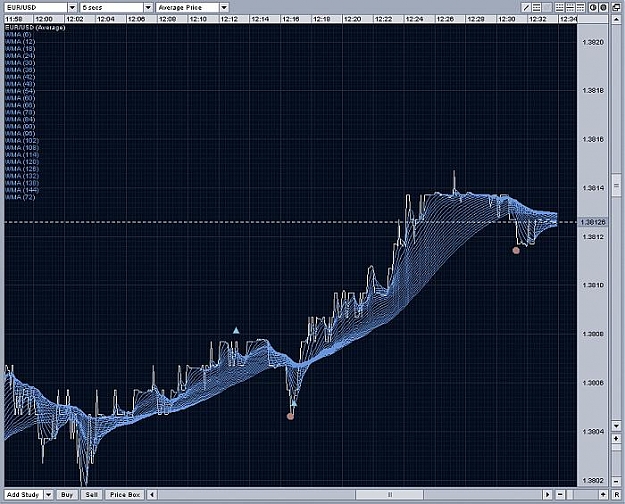Click the Price Box button
The height and width of the screenshot is (504, 625).
click(125, 494)
